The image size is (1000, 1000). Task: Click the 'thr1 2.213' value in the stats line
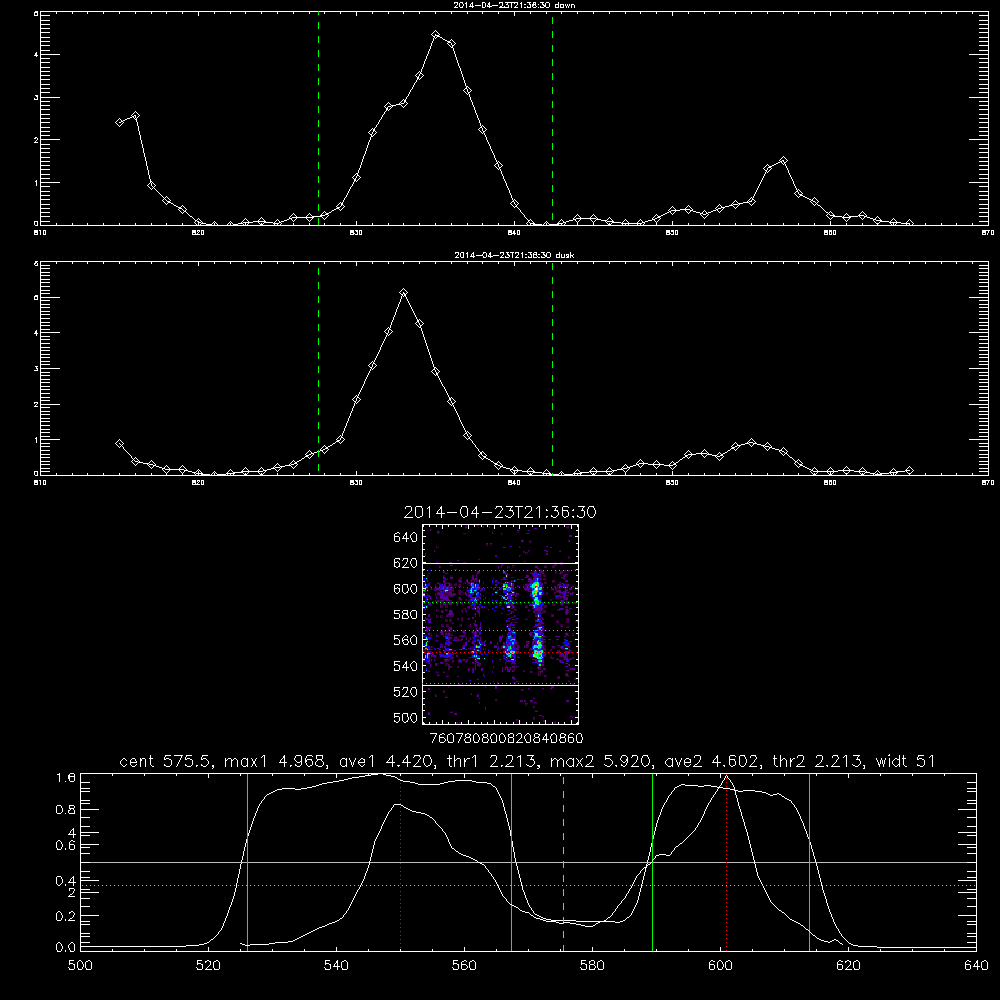tap(492, 761)
